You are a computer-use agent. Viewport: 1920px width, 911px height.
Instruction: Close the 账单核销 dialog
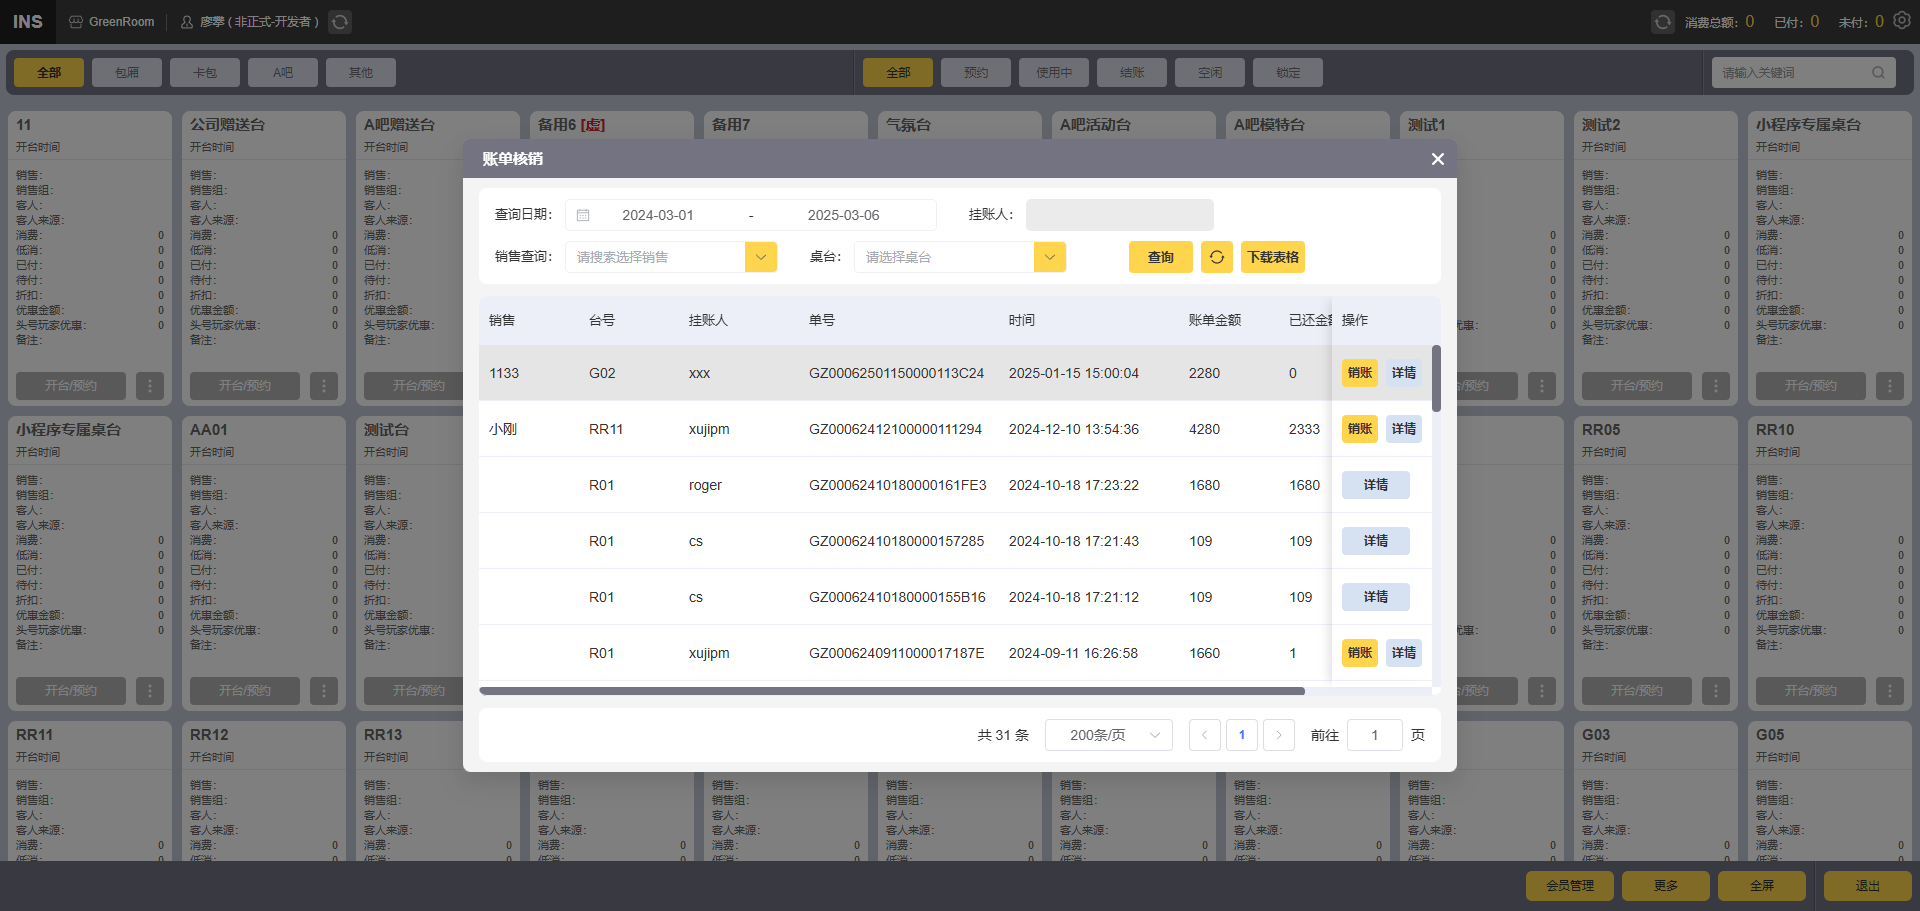click(x=1437, y=159)
